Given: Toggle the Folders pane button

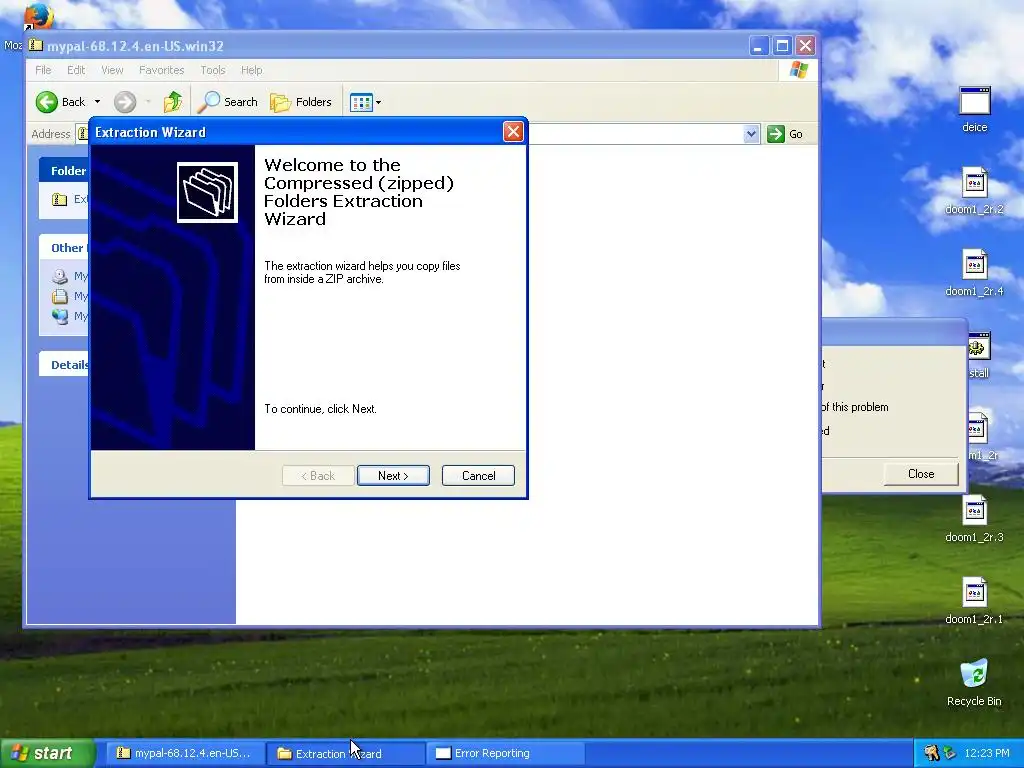Looking at the screenshot, I should pos(301,102).
